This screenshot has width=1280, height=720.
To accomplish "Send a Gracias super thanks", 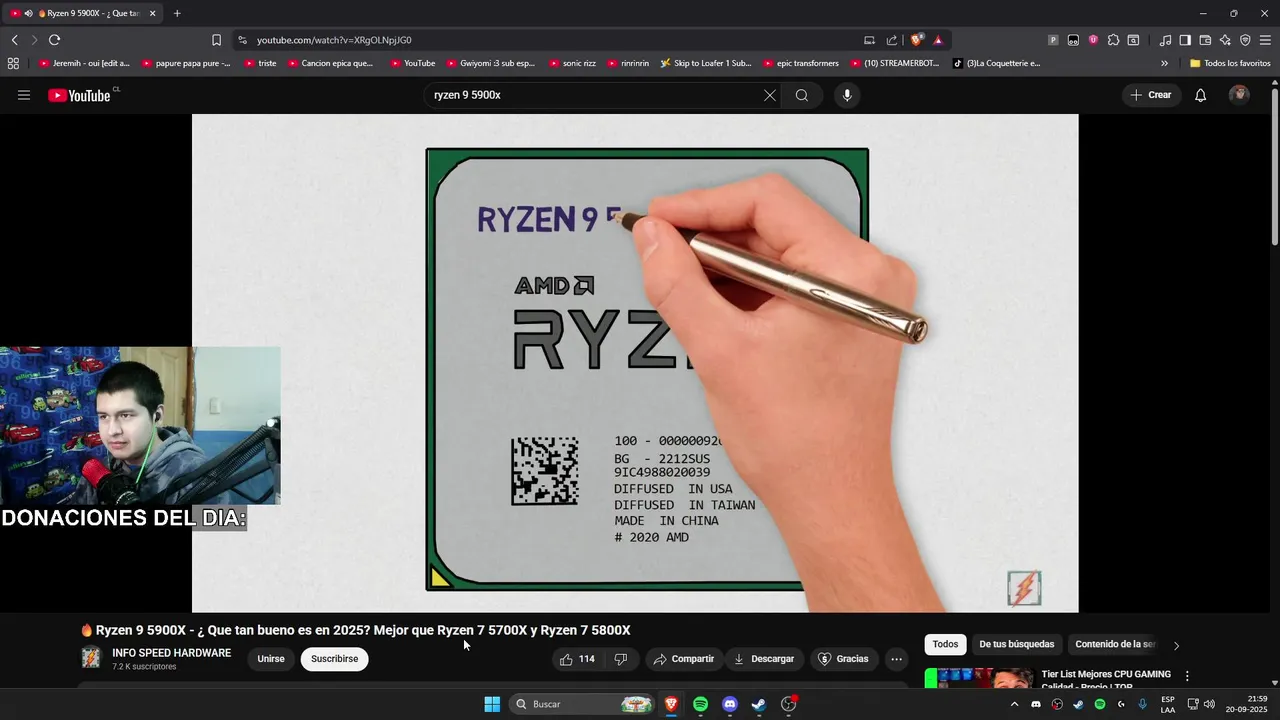I will point(842,659).
